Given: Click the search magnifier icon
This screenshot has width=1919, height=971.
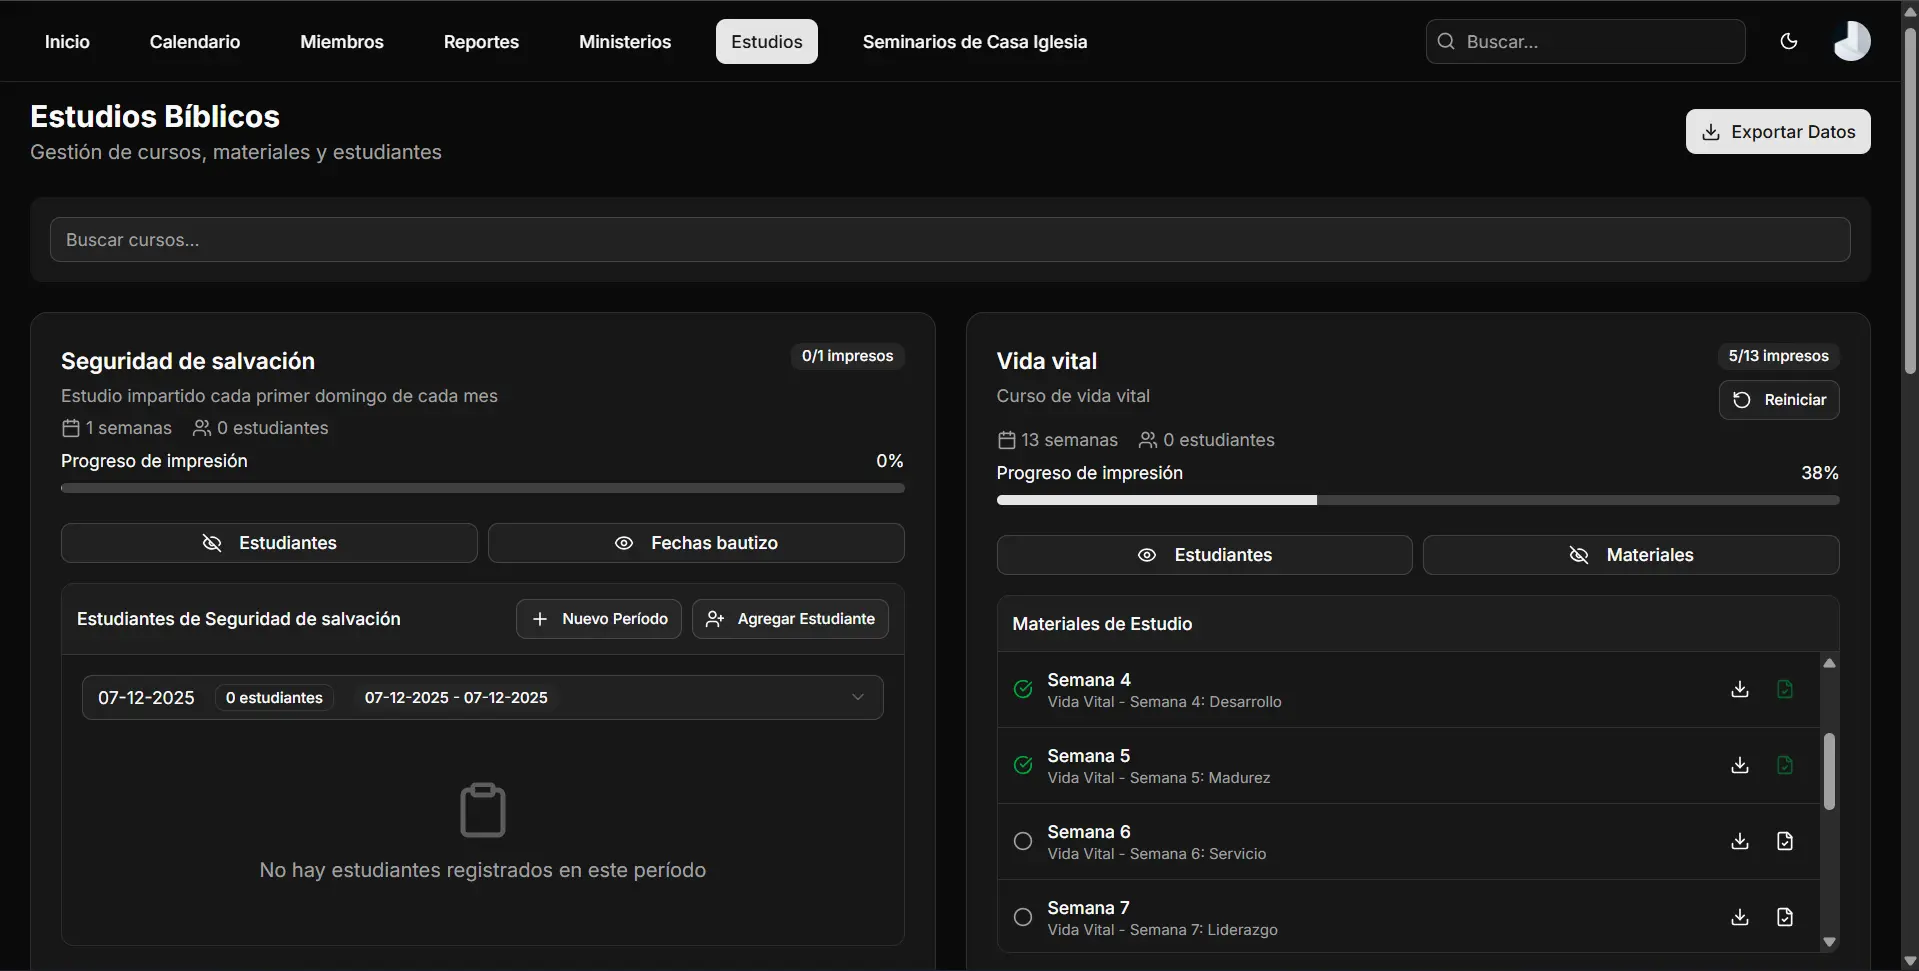Looking at the screenshot, I should (1446, 41).
